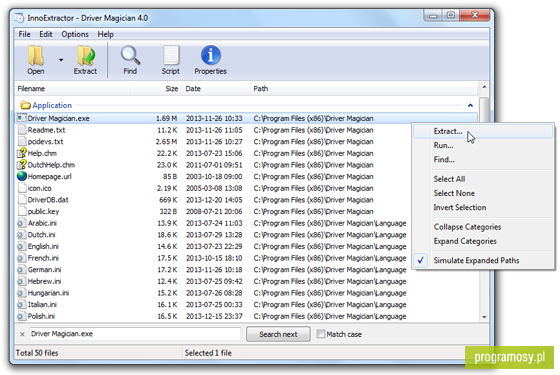Click the Selected 1 file status text
560x375 pixels.
tap(208, 353)
